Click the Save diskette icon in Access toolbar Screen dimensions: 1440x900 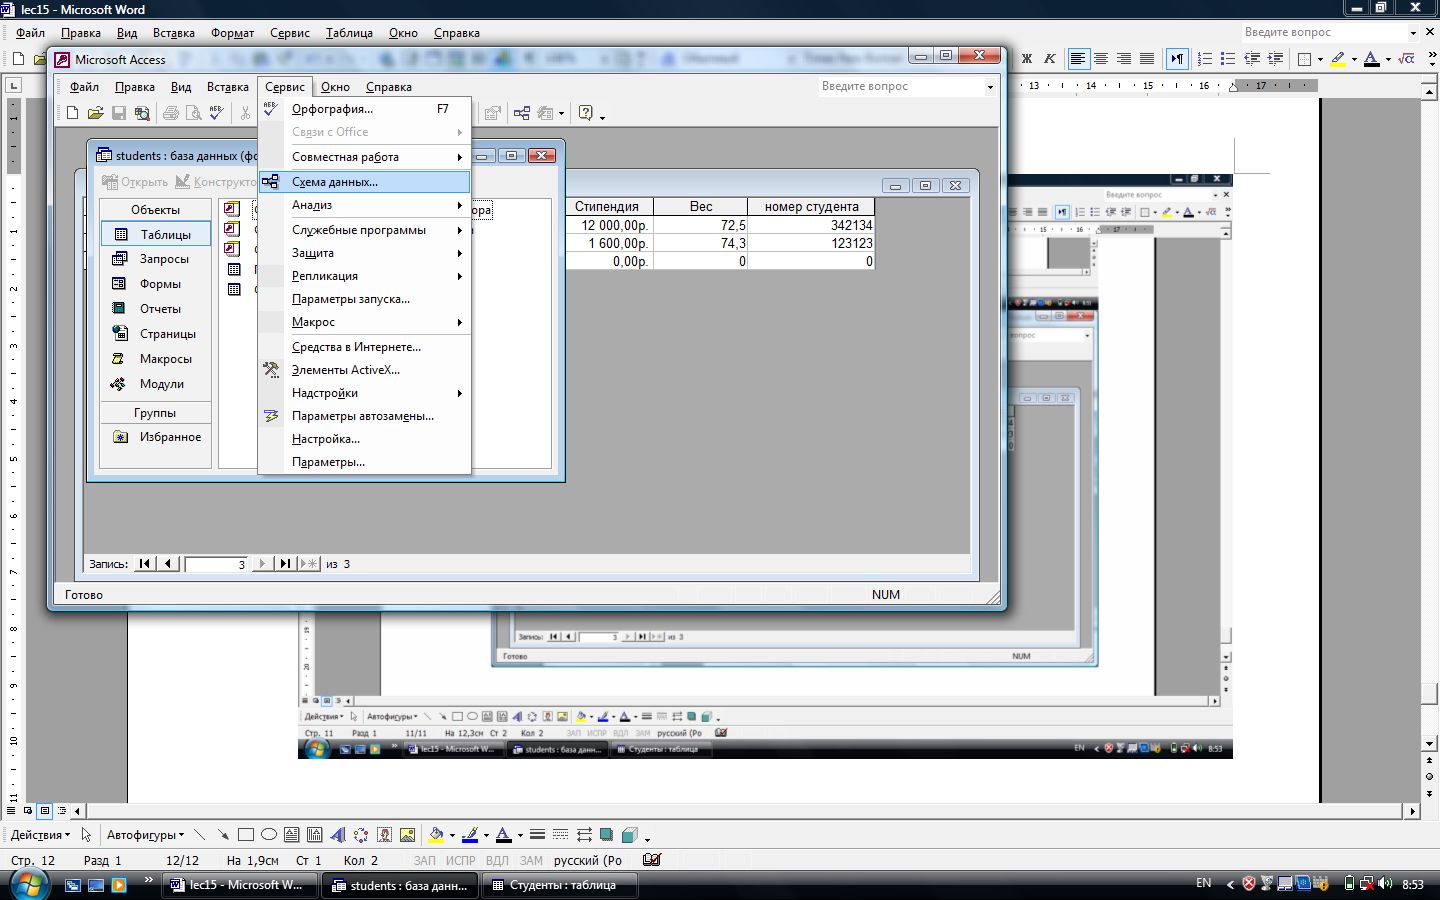pos(119,113)
